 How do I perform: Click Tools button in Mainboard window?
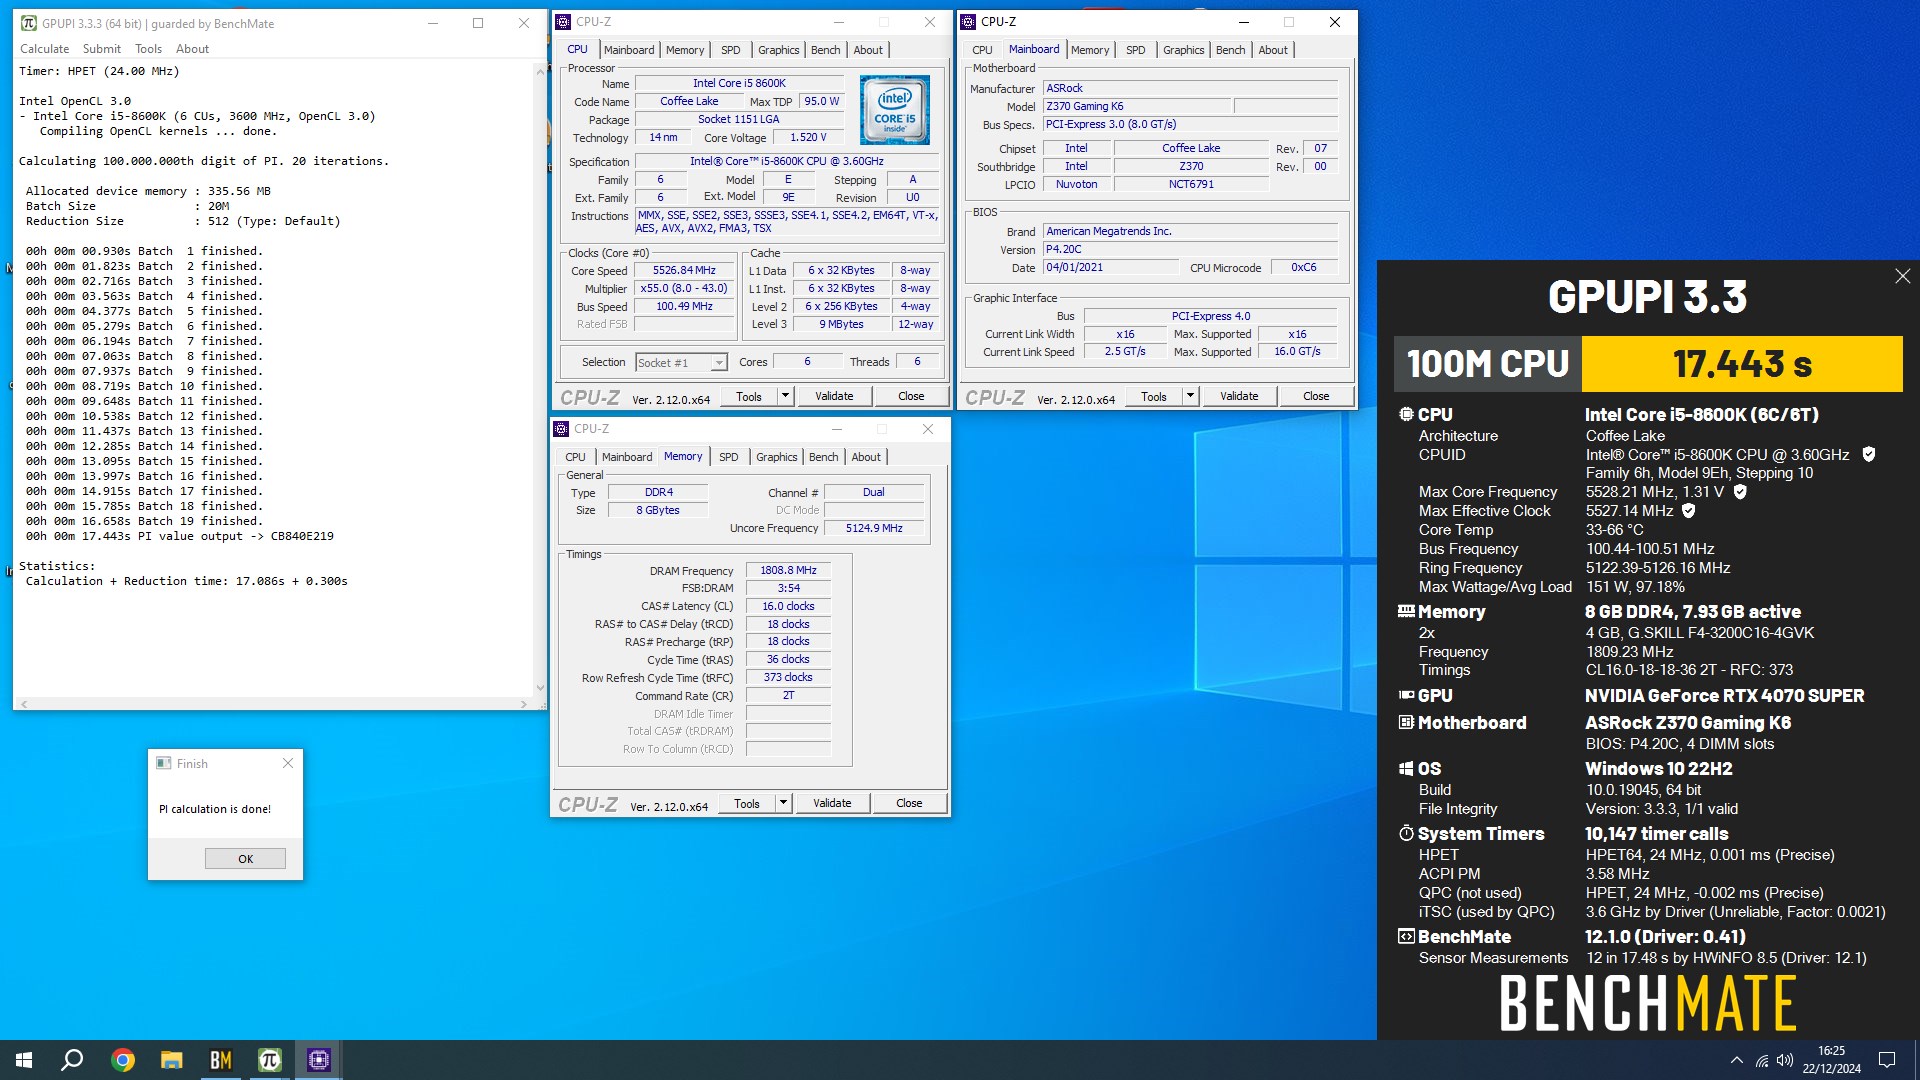pyautogui.click(x=1154, y=396)
